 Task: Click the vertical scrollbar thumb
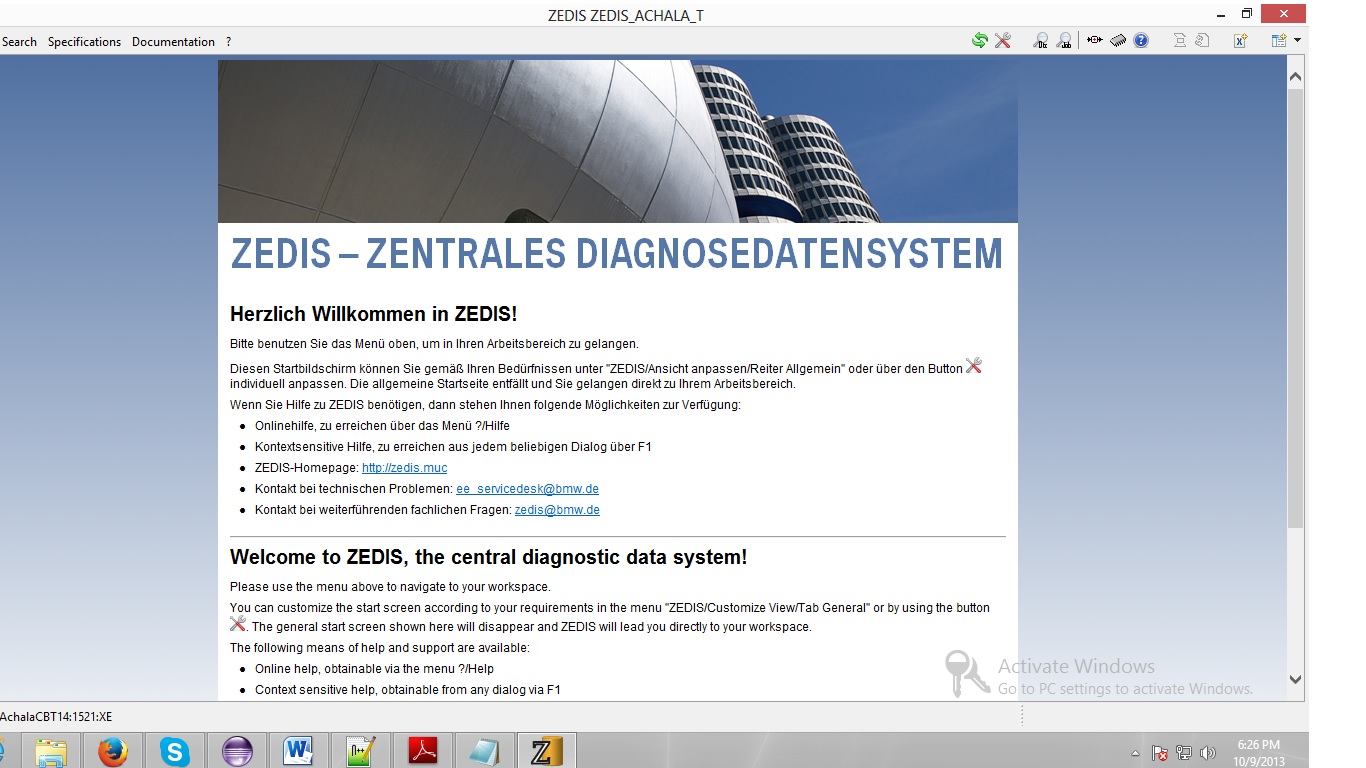point(1295,308)
